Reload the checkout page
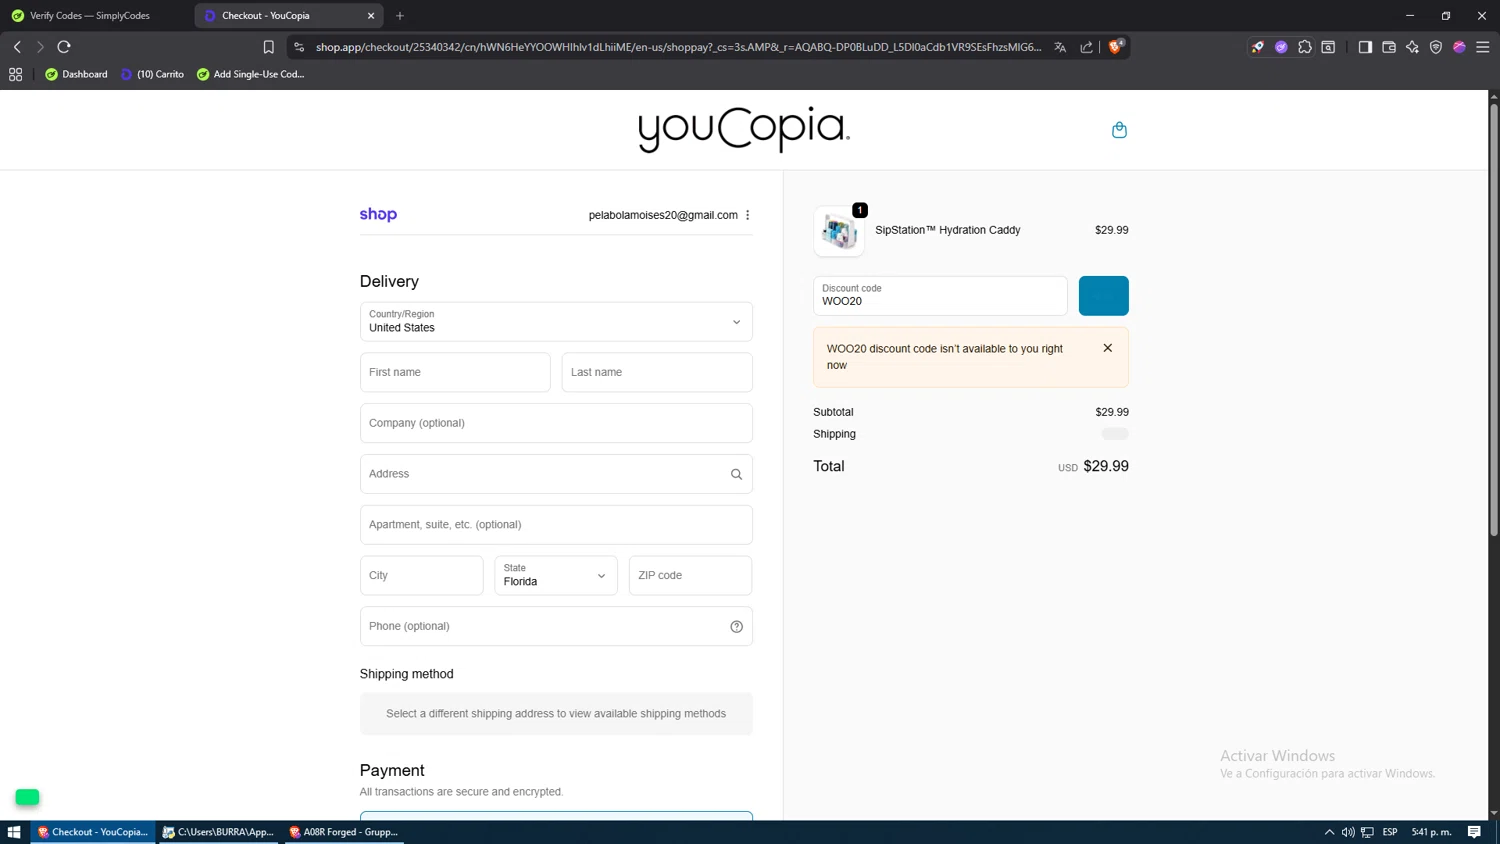This screenshot has height=844, width=1500. (x=64, y=47)
